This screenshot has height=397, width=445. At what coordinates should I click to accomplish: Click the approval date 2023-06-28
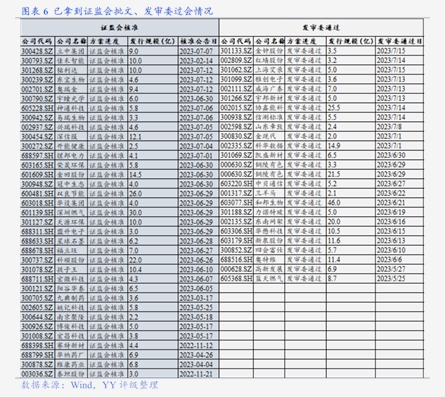coord(196,241)
